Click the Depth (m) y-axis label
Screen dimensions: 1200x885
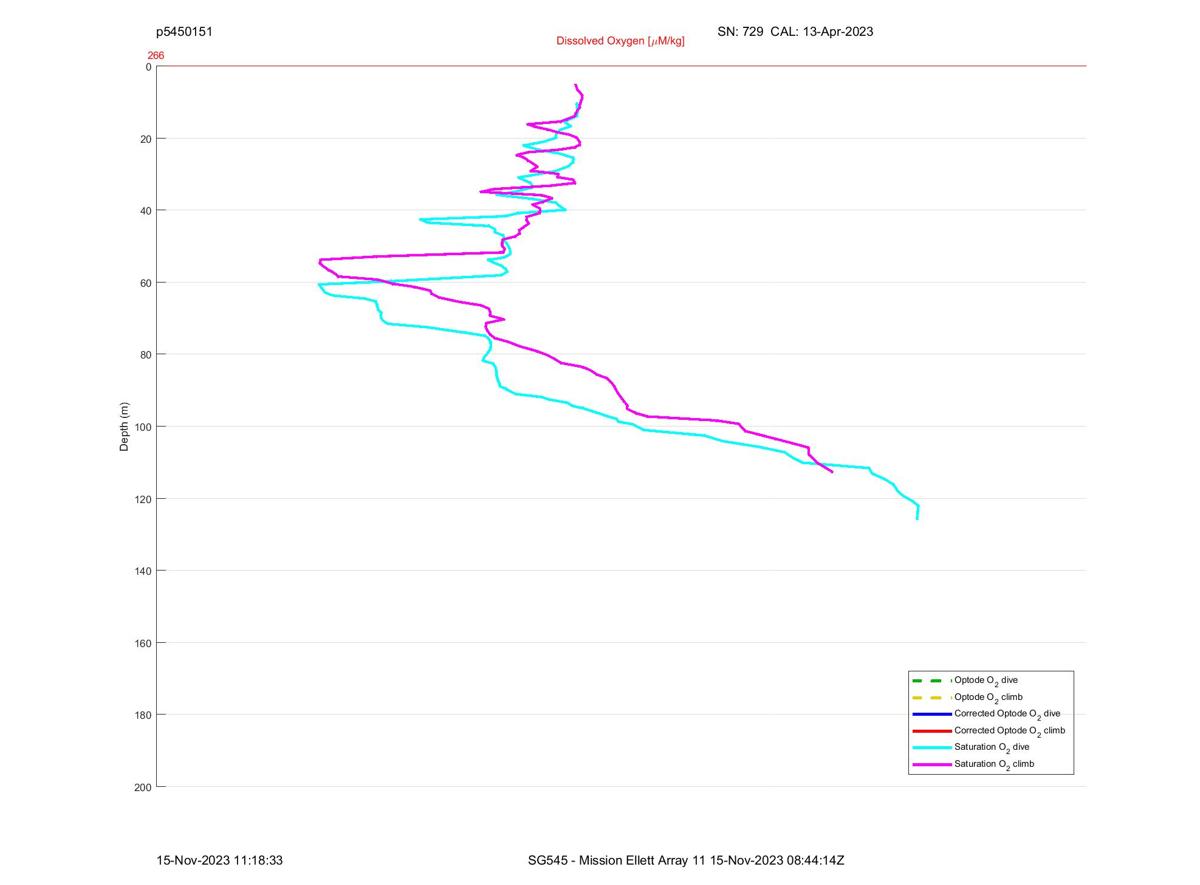[124, 427]
